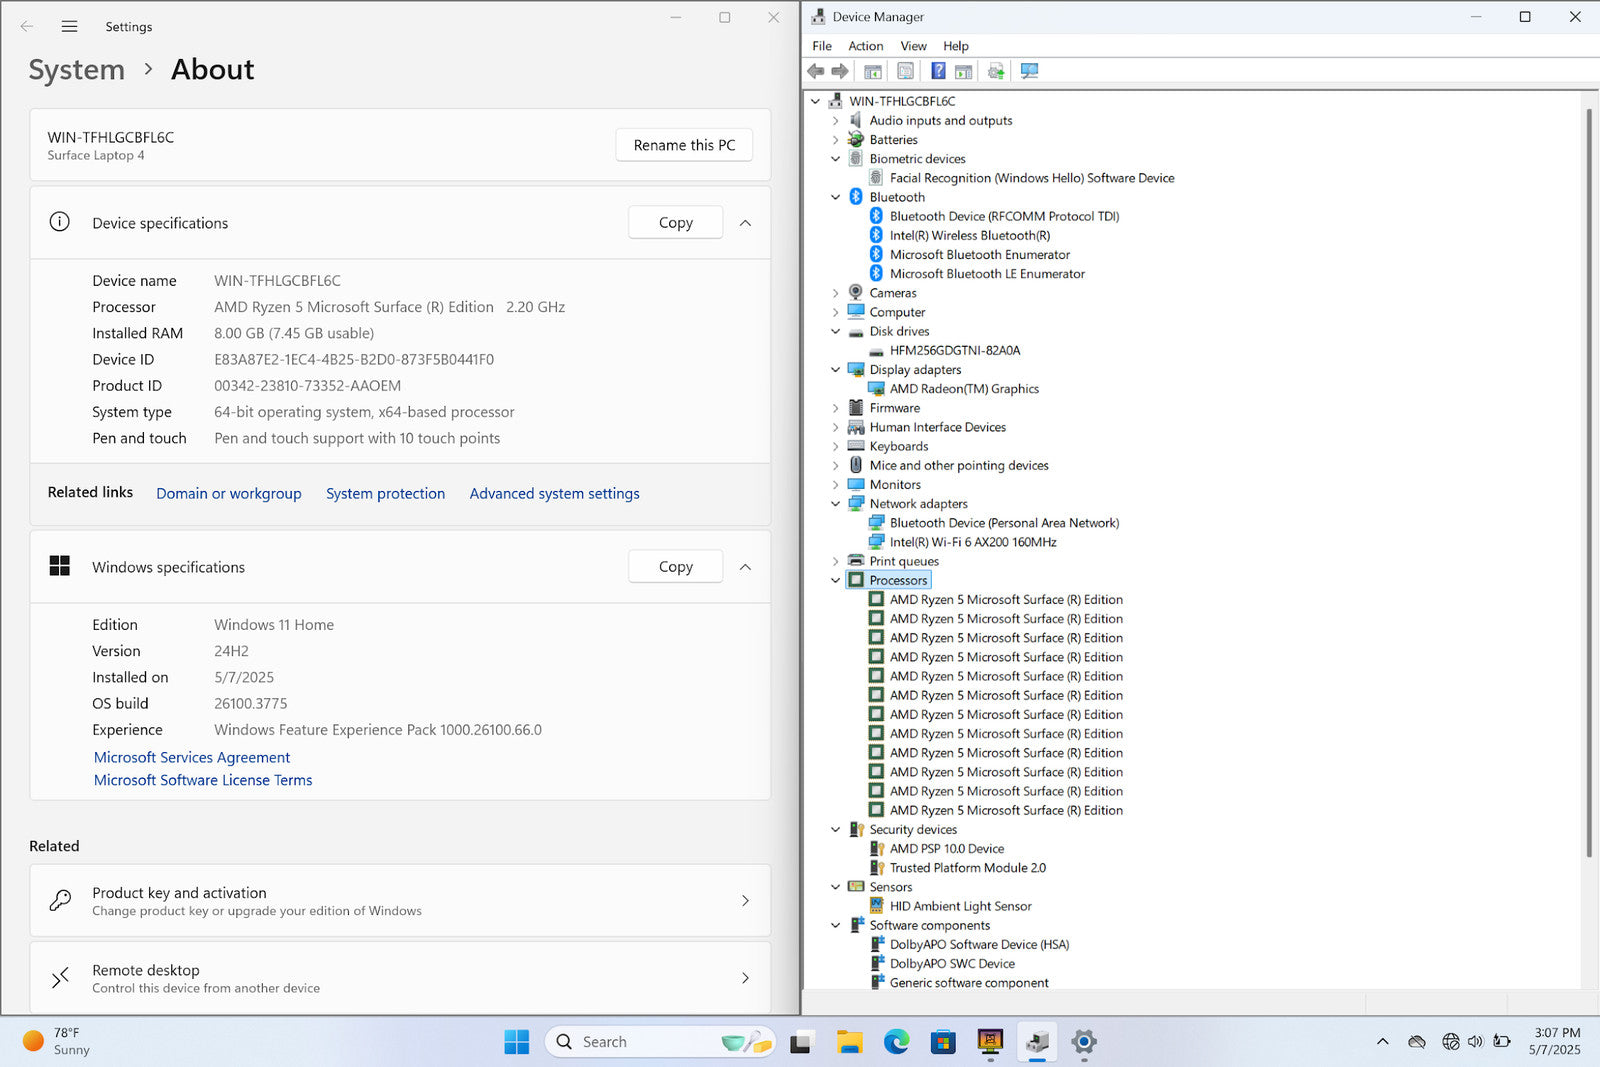This screenshot has width=1600, height=1067.
Task: Collapse the Processors node
Action: (x=836, y=580)
